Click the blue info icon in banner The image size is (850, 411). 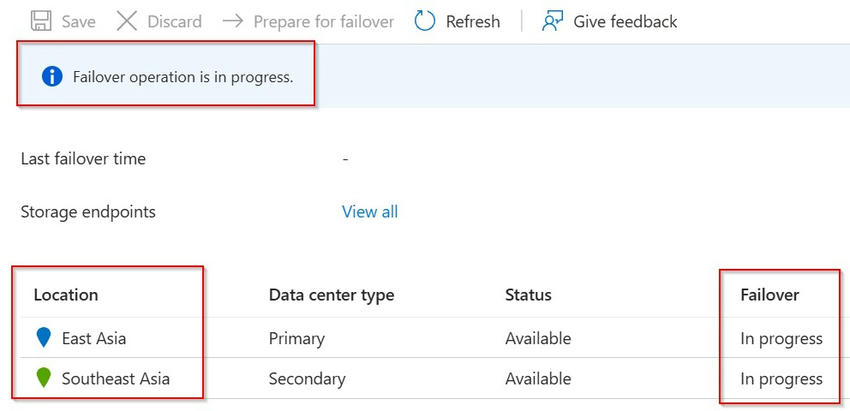[52, 76]
